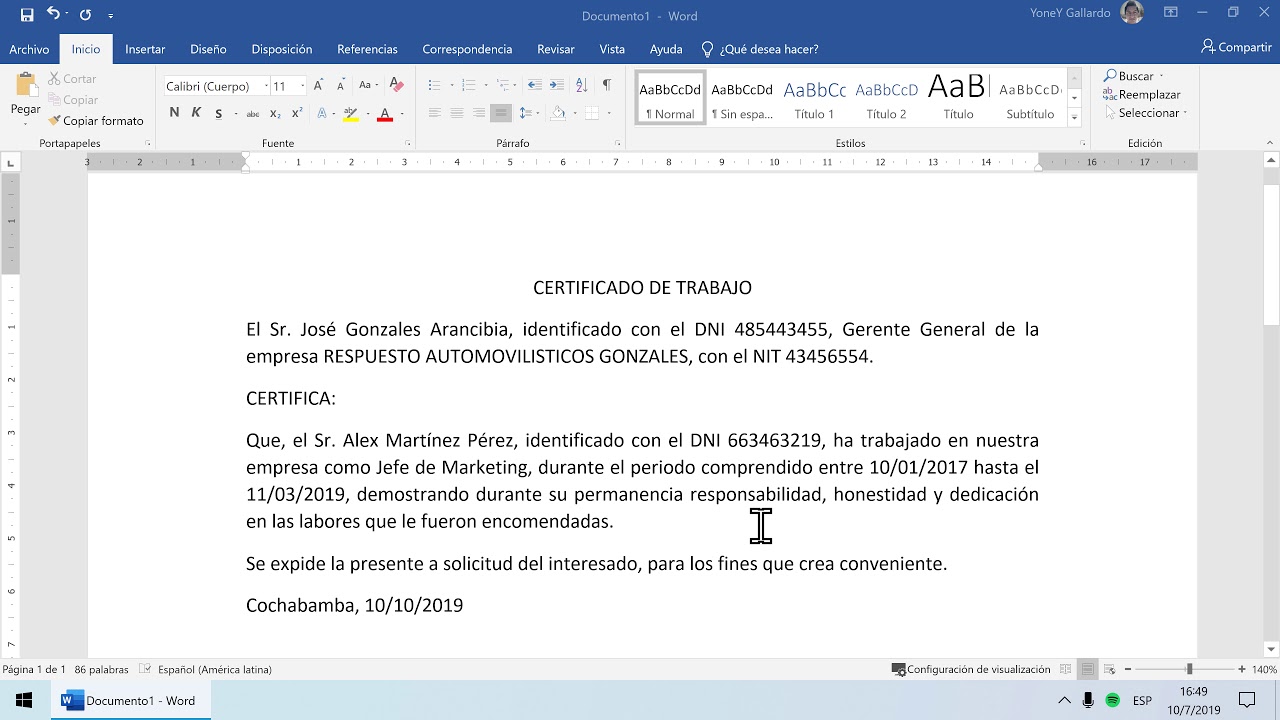Click the Copiar formato paintbrush icon
1280x720 pixels.
(55, 121)
